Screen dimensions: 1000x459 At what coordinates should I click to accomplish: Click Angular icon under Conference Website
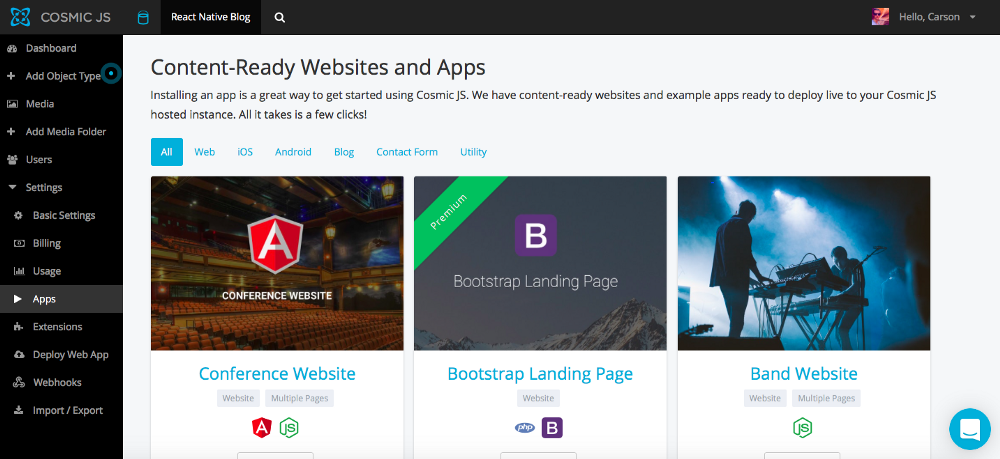click(261, 427)
